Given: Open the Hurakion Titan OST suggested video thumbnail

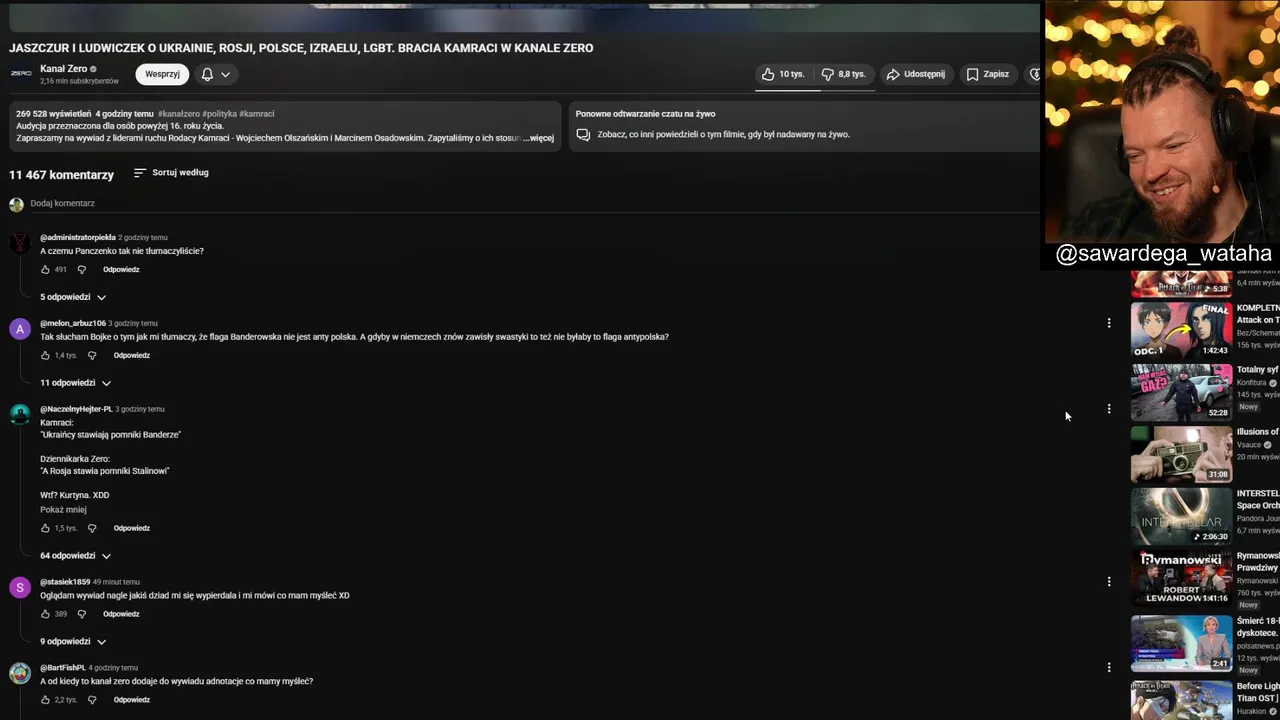Looking at the screenshot, I should (x=1181, y=700).
